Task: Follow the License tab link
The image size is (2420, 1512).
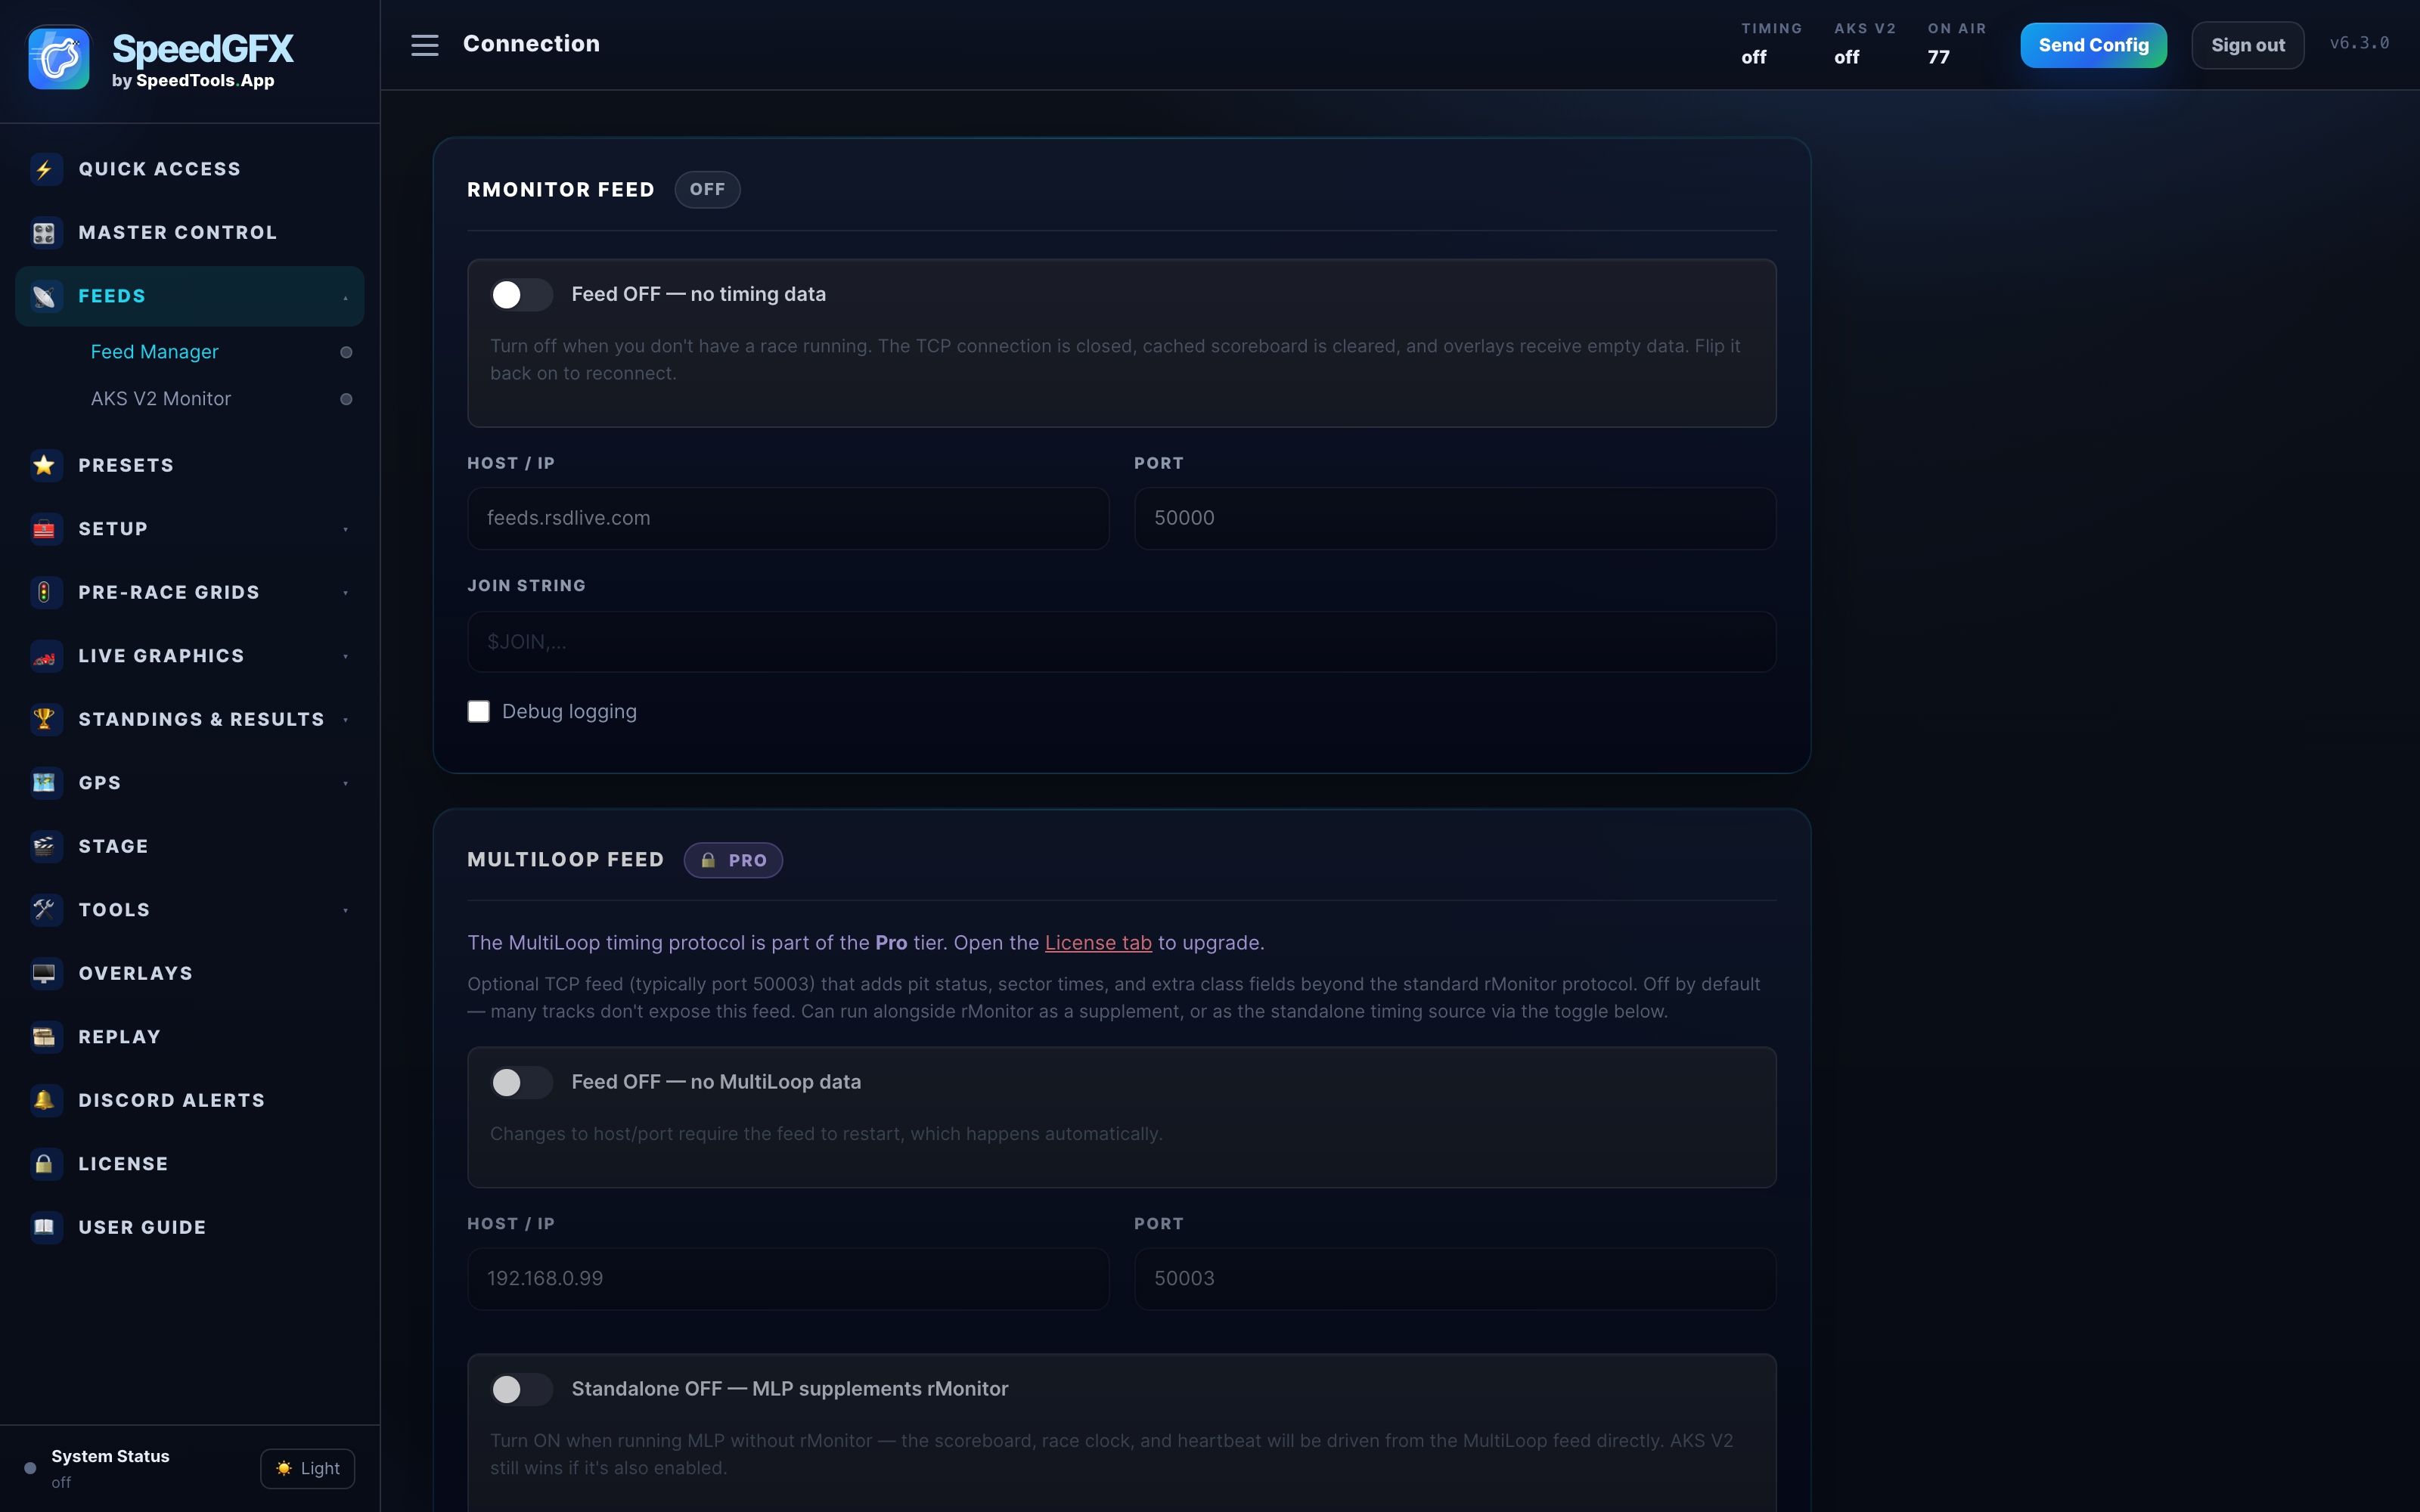Action: tap(1098, 943)
